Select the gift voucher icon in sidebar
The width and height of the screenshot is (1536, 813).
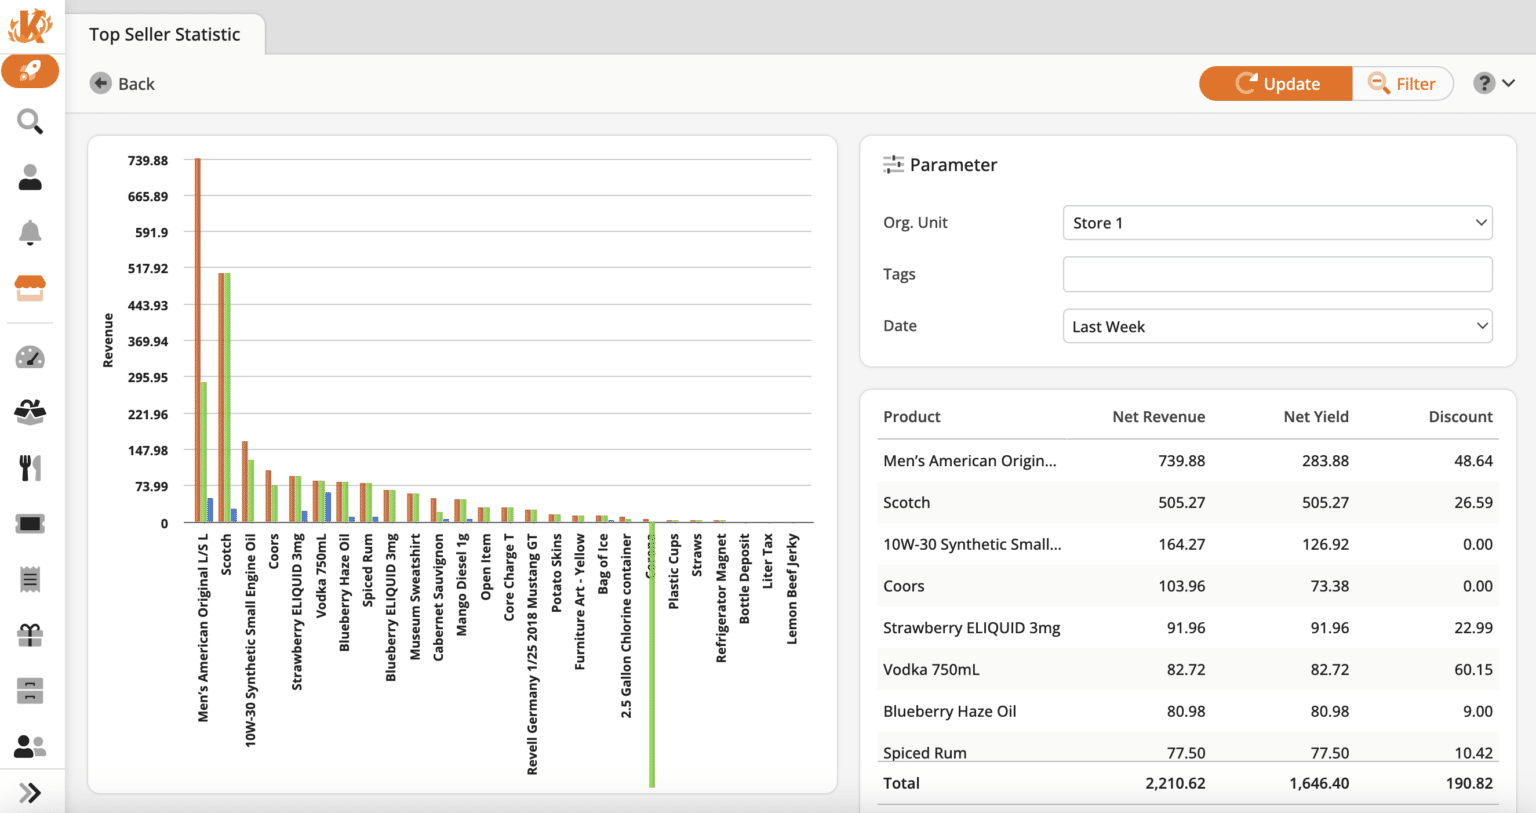pyautogui.click(x=30, y=634)
